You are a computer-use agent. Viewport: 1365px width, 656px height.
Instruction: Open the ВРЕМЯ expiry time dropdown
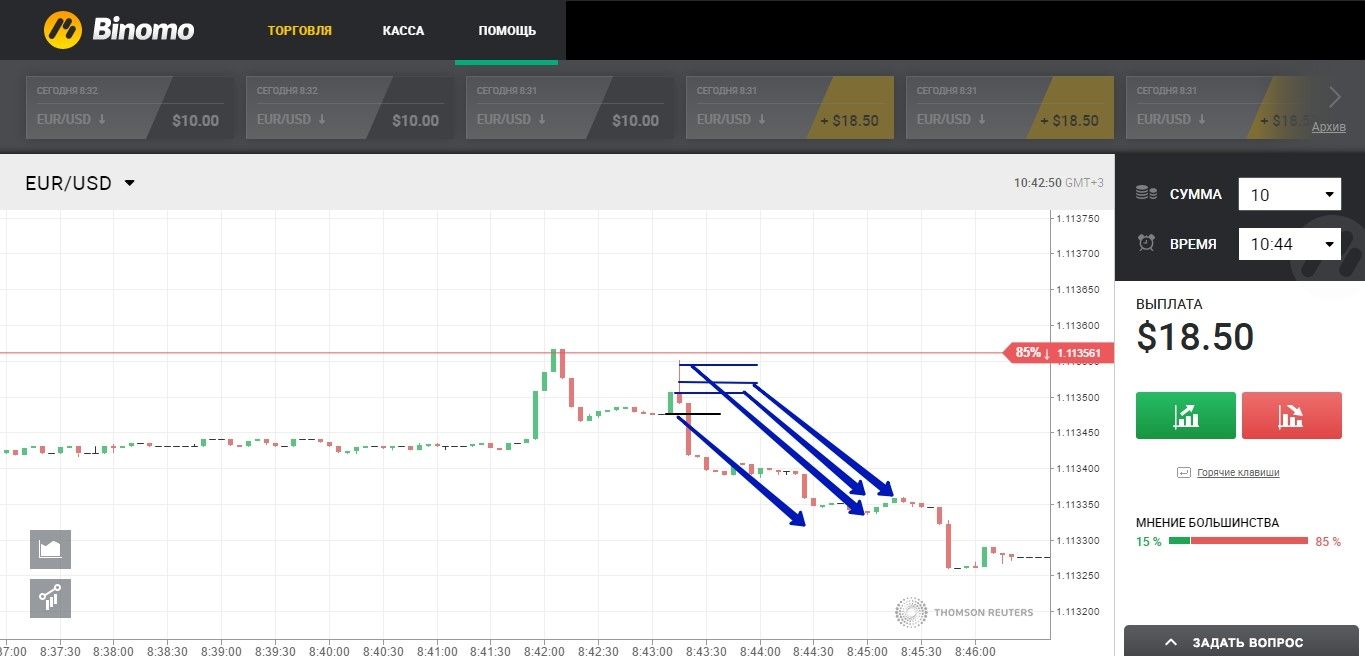(x=1289, y=243)
